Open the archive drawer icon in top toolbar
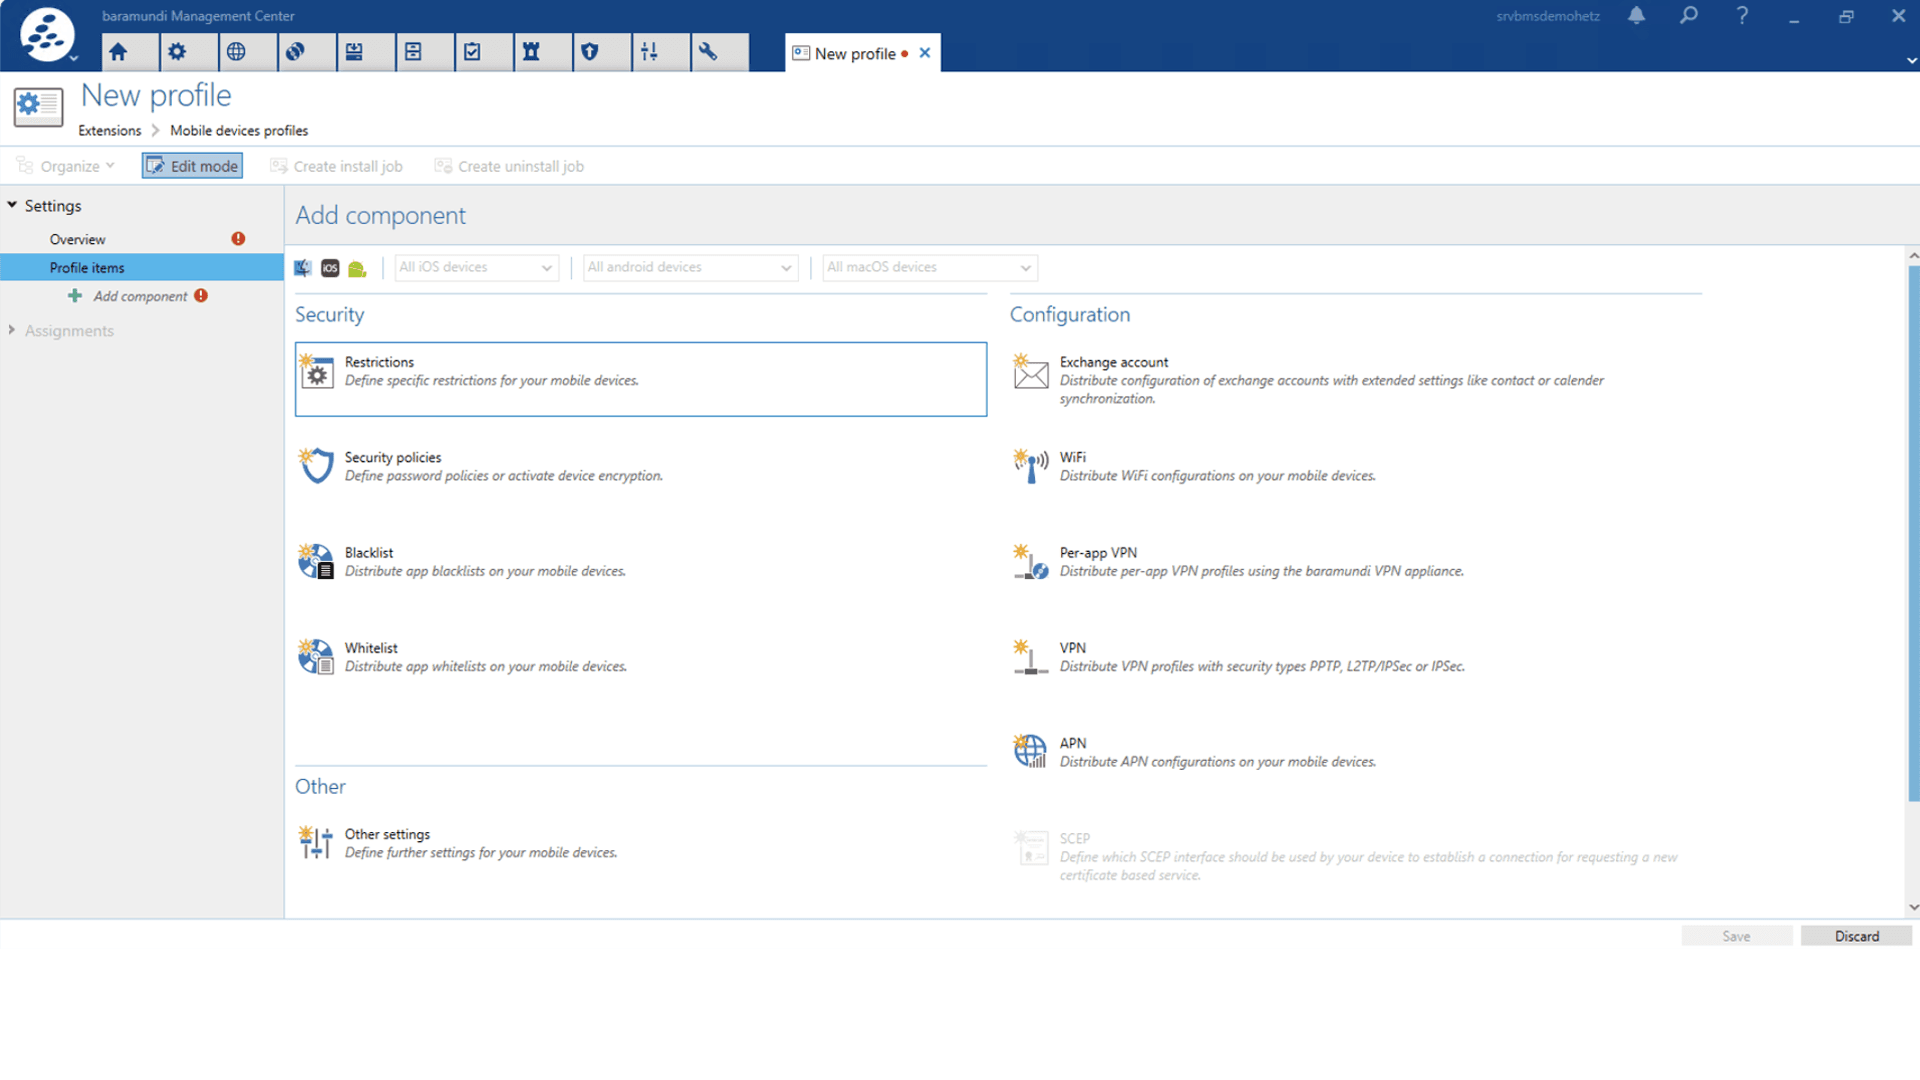This screenshot has width=1920, height=1080. (x=414, y=52)
